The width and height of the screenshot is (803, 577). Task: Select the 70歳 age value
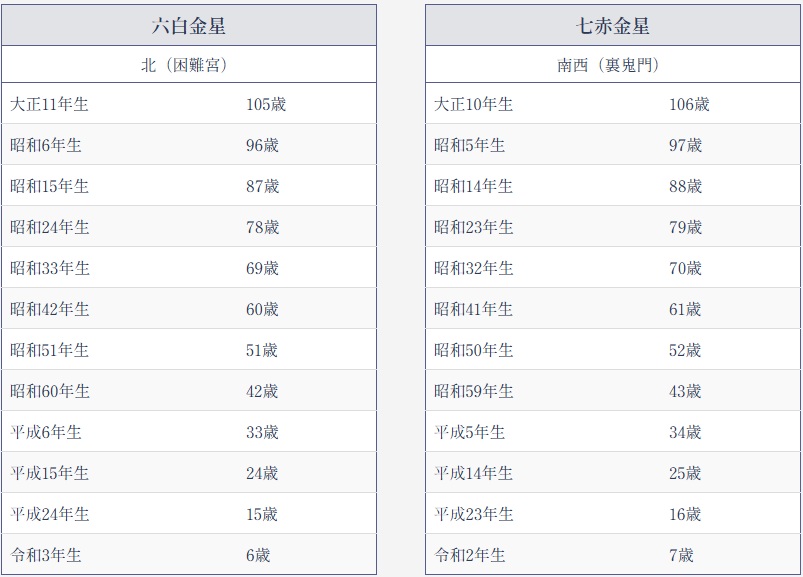[x=685, y=268]
